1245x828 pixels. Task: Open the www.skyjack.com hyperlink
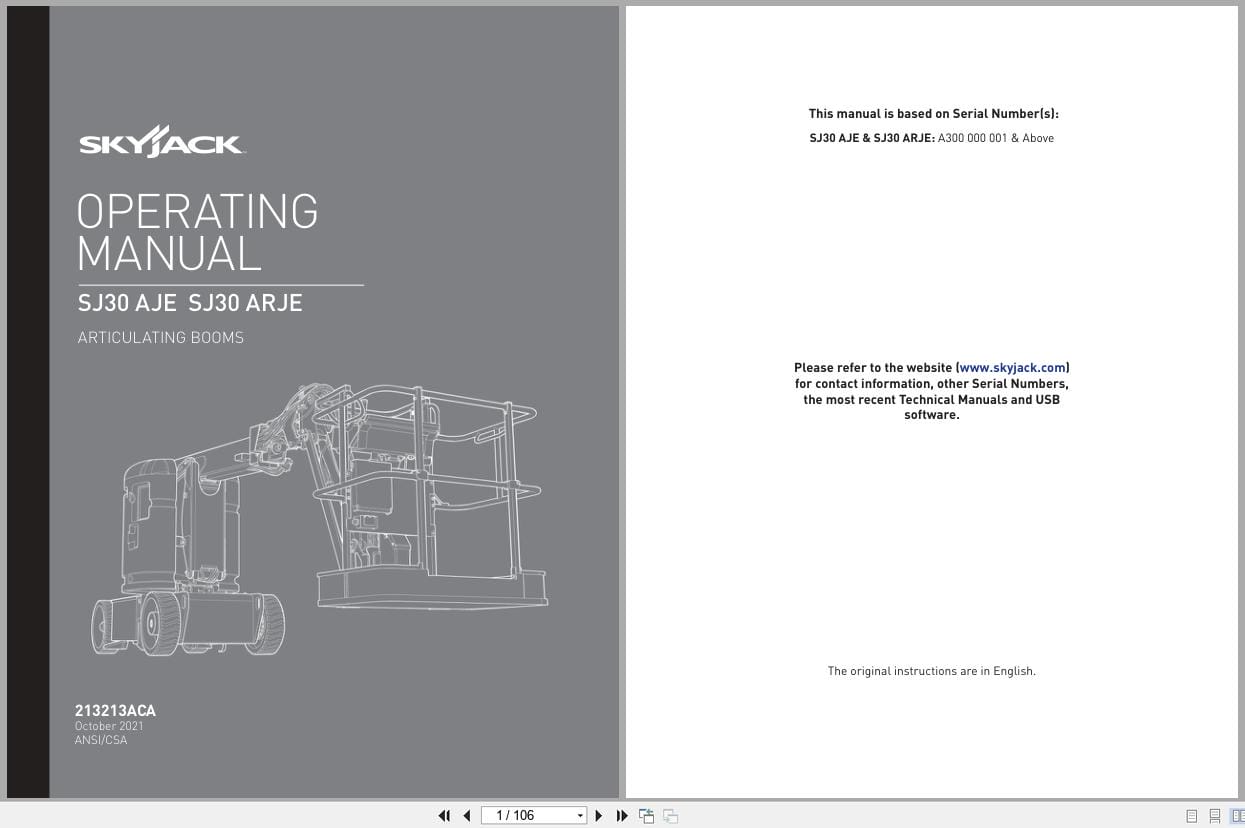(x=1011, y=367)
